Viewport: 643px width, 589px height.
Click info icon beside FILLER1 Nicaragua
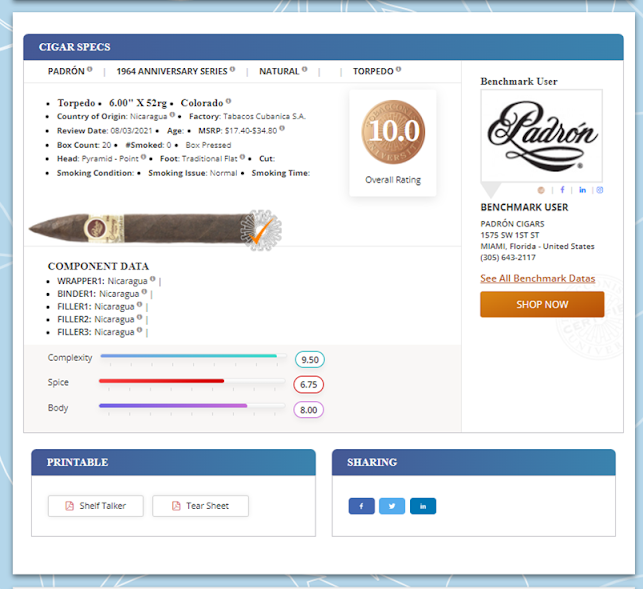pos(139,304)
